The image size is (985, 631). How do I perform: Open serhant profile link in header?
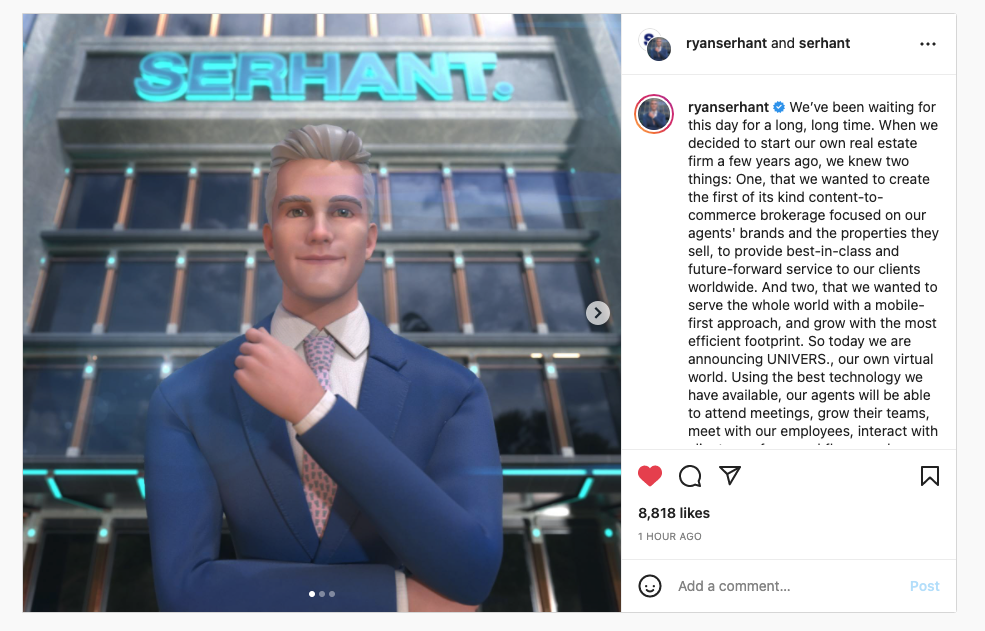click(824, 43)
